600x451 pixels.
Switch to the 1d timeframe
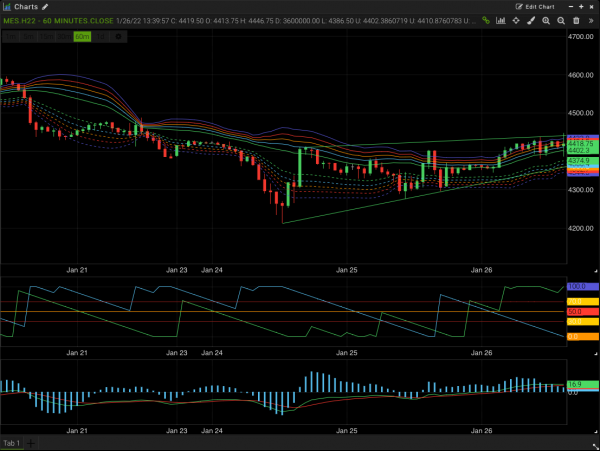100,37
